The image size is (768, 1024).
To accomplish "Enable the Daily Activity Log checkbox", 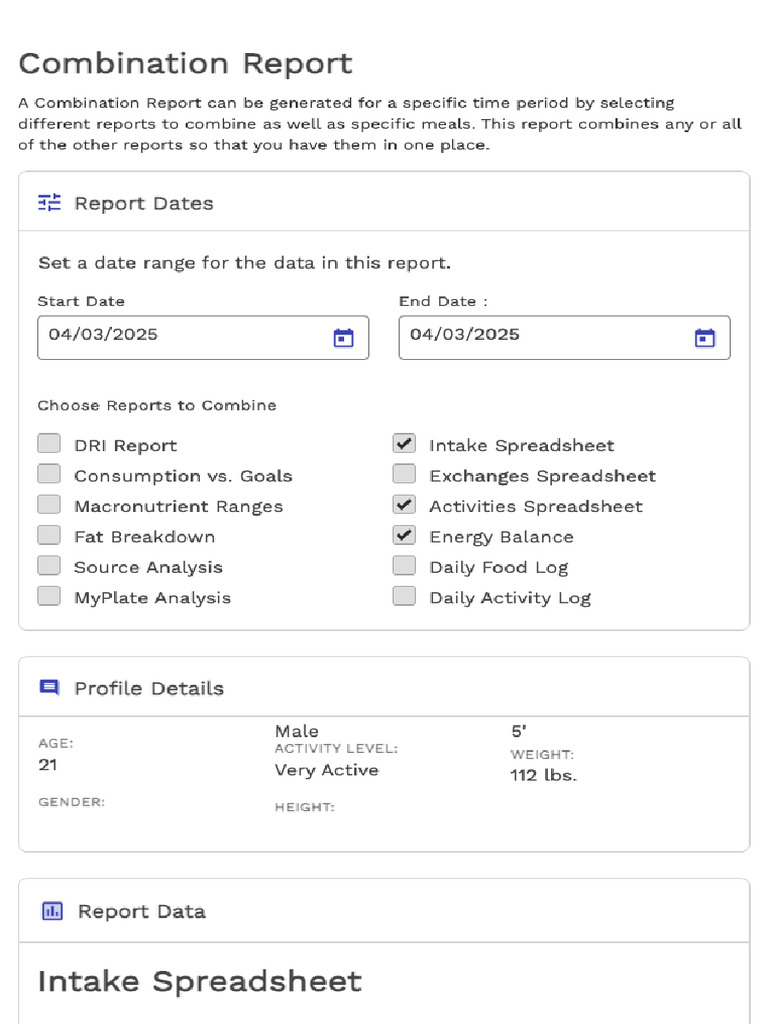I will pyautogui.click(x=404, y=596).
